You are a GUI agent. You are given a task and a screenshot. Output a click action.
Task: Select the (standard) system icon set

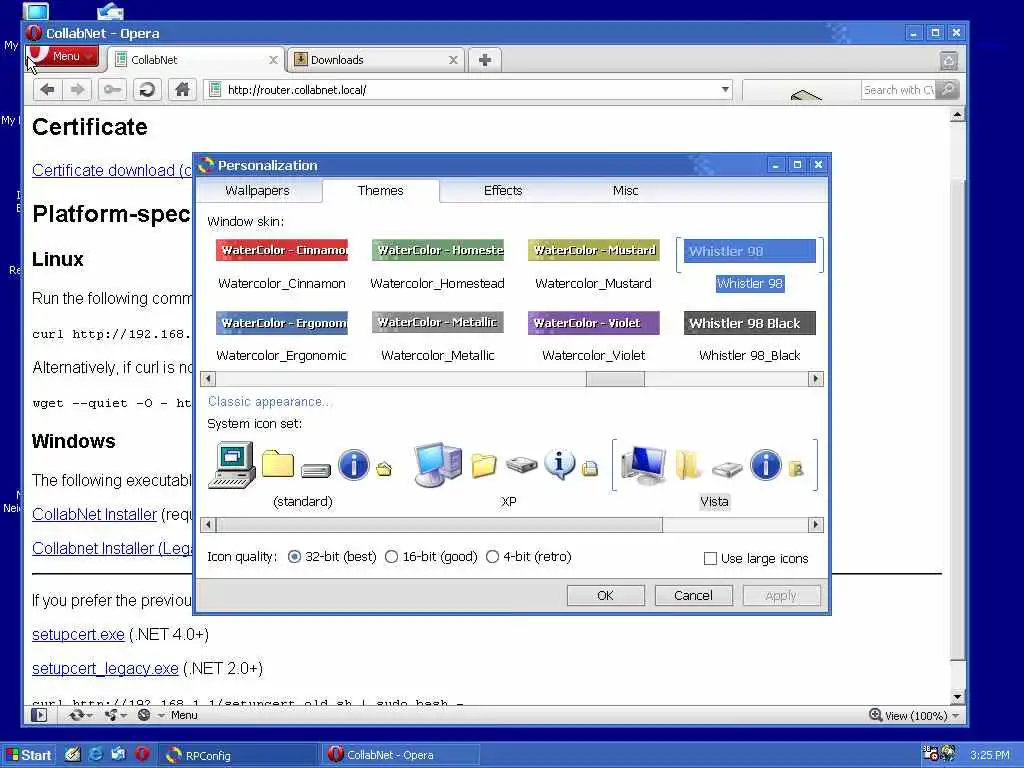pos(302,475)
